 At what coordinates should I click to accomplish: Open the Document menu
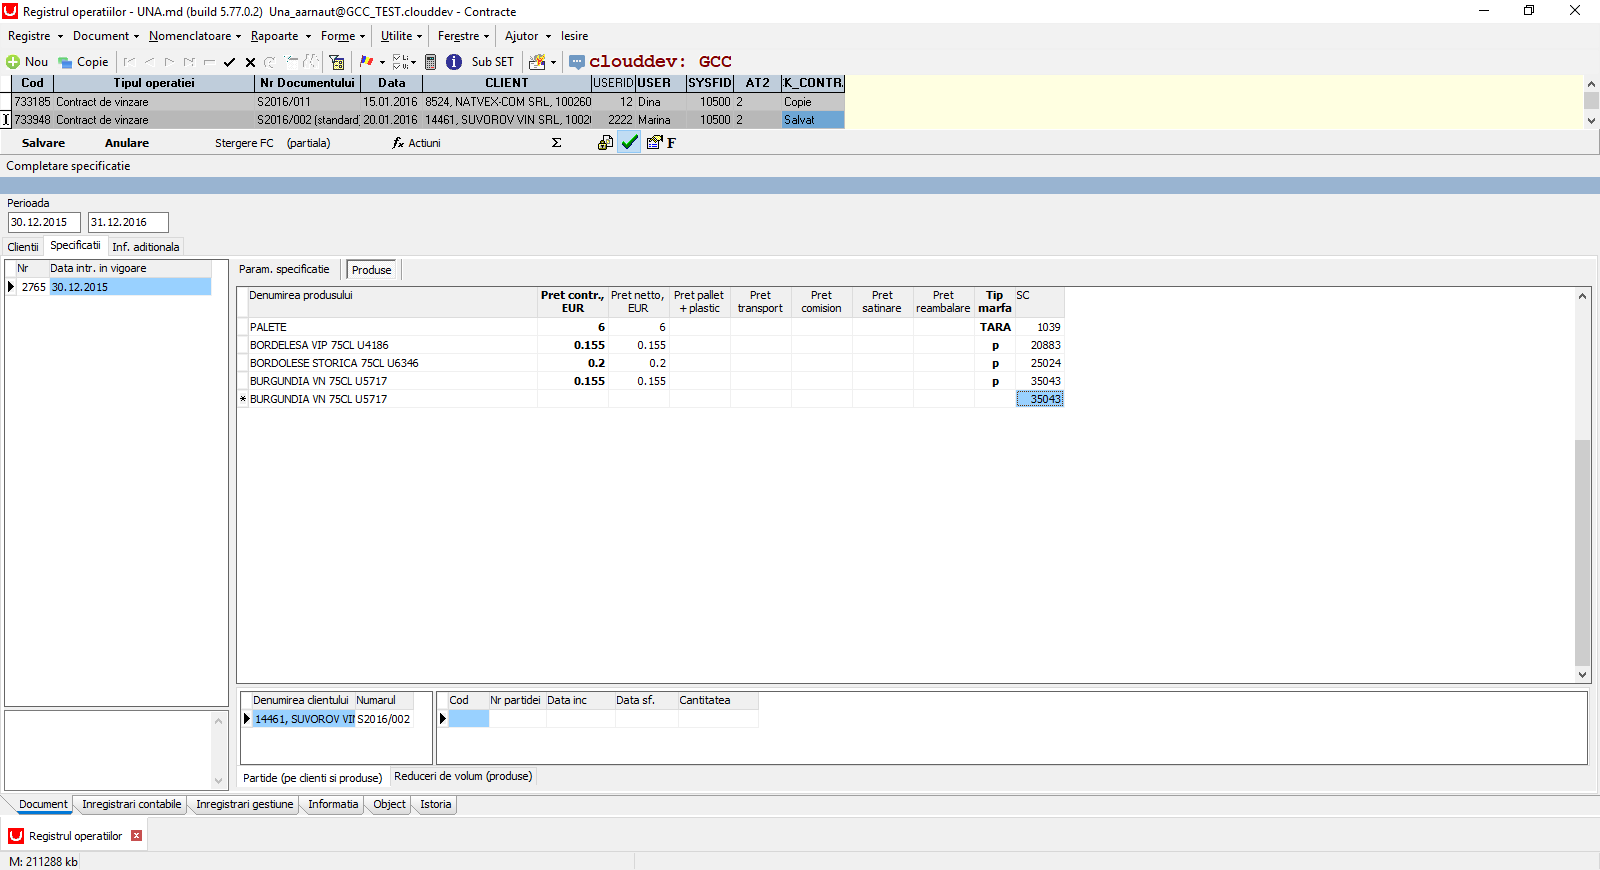[x=106, y=36]
